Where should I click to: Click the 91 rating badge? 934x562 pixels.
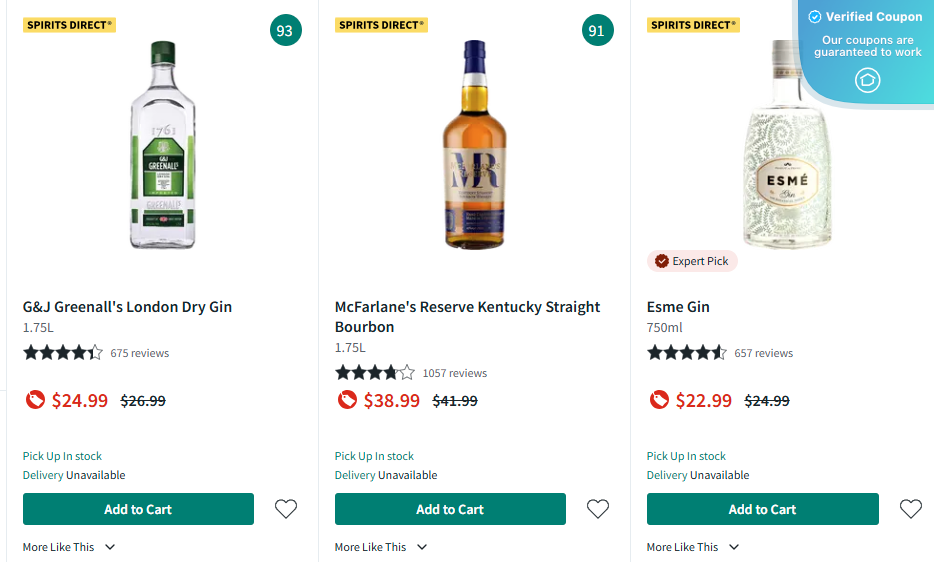[x=597, y=31]
